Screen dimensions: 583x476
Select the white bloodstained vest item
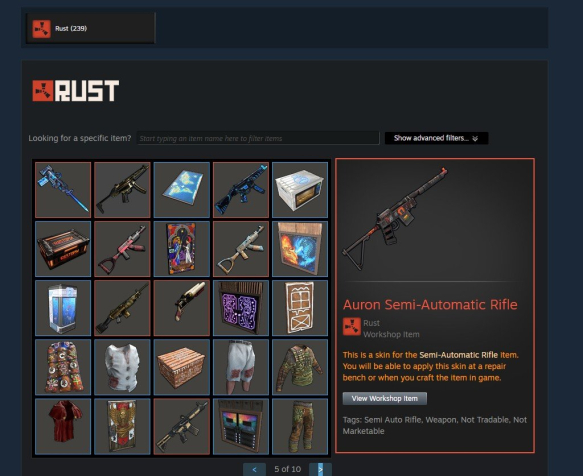pyautogui.click(x=122, y=367)
